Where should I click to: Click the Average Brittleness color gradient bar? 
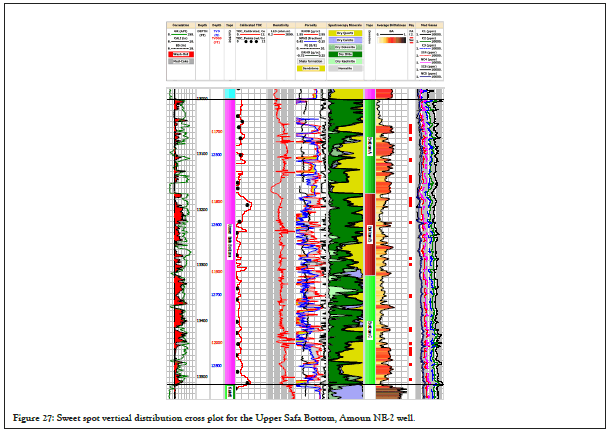(x=391, y=41)
